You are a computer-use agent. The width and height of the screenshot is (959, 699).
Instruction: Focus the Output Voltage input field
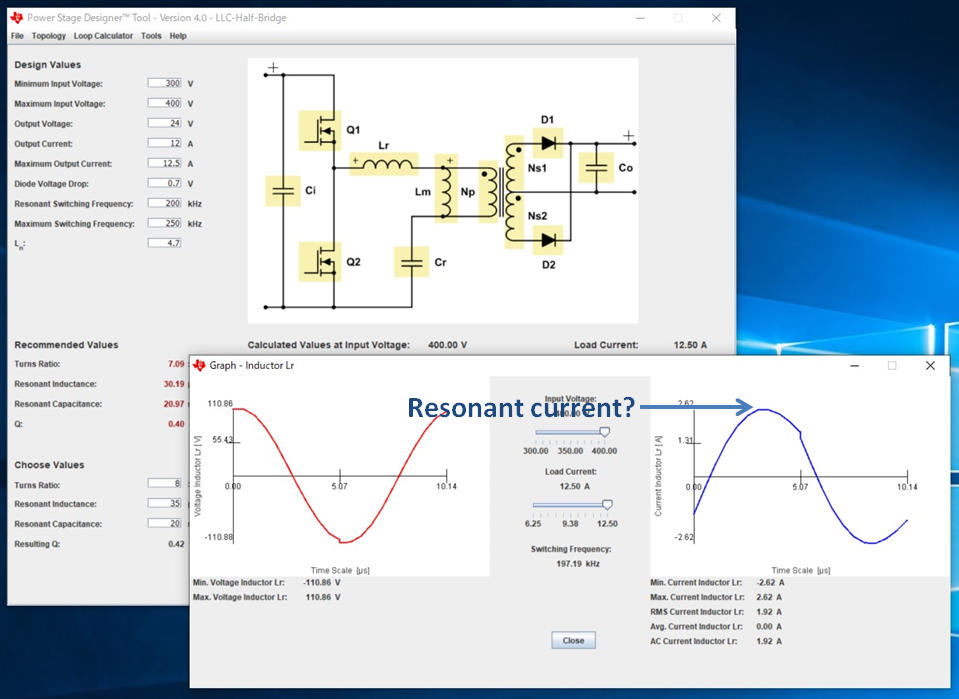pyautogui.click(x=165, y=123)
